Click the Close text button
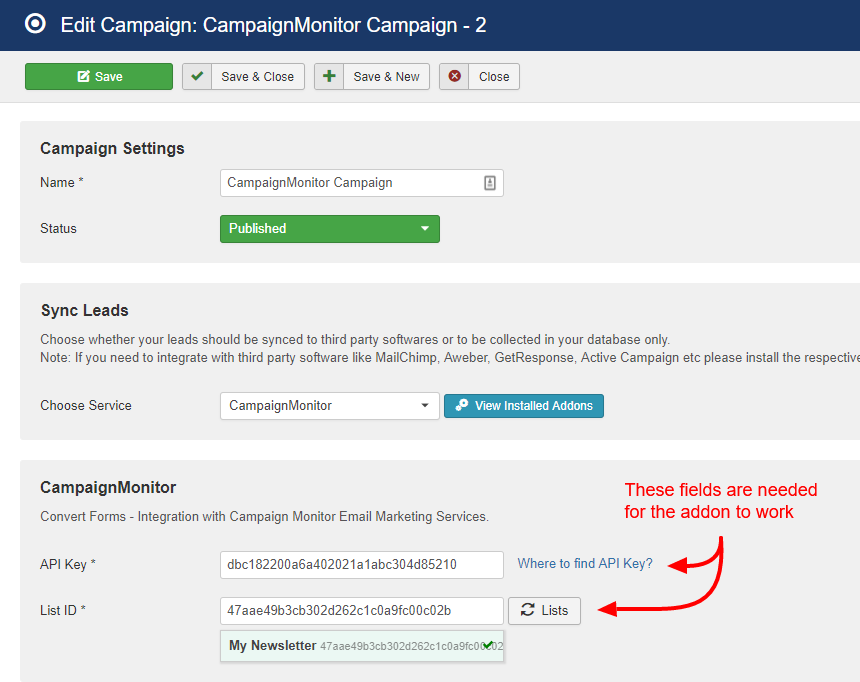This screenshot has width=860, height=682. pyautogui.click(x=494, y=76)
